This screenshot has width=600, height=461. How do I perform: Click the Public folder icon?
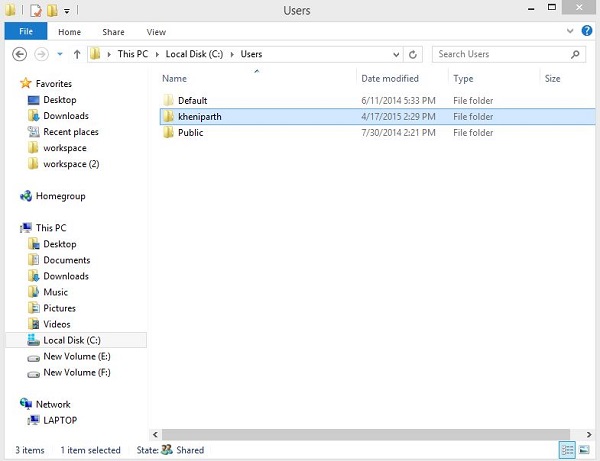point(168,132)
